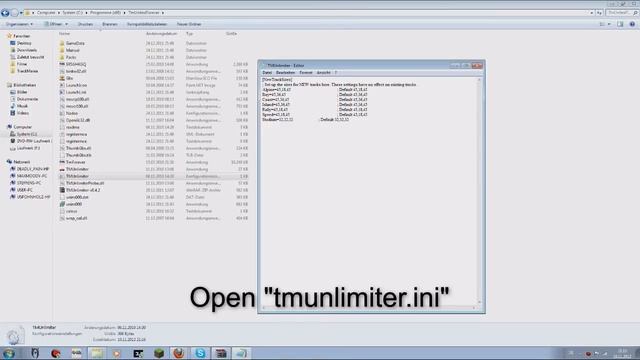640x360 pixels.
Task: Select the TmForever application icon
Action: coord(62,162)
